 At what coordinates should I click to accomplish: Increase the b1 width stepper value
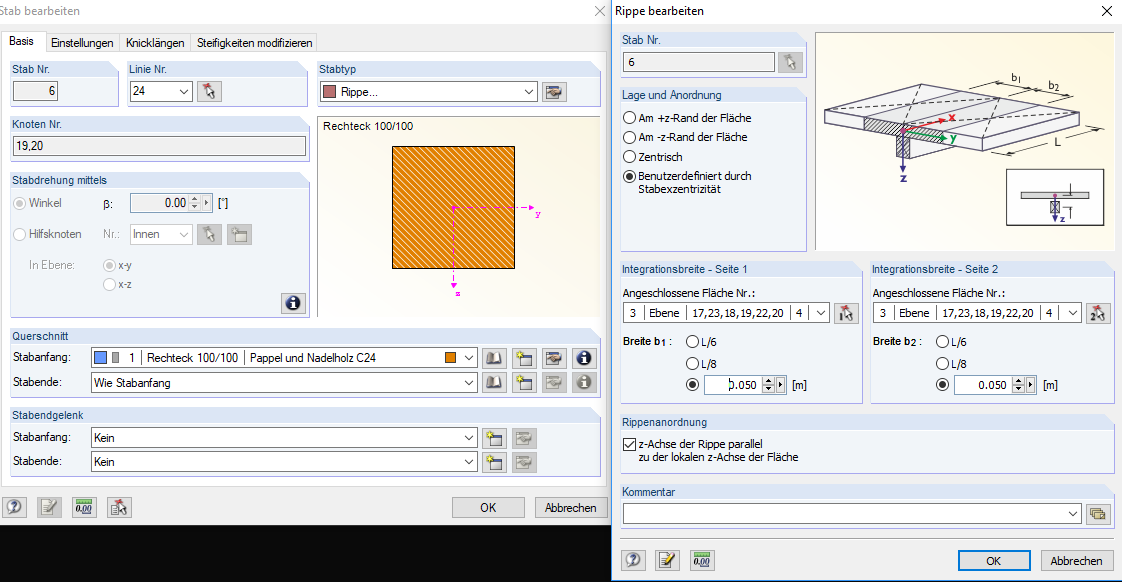pos(769,381)
